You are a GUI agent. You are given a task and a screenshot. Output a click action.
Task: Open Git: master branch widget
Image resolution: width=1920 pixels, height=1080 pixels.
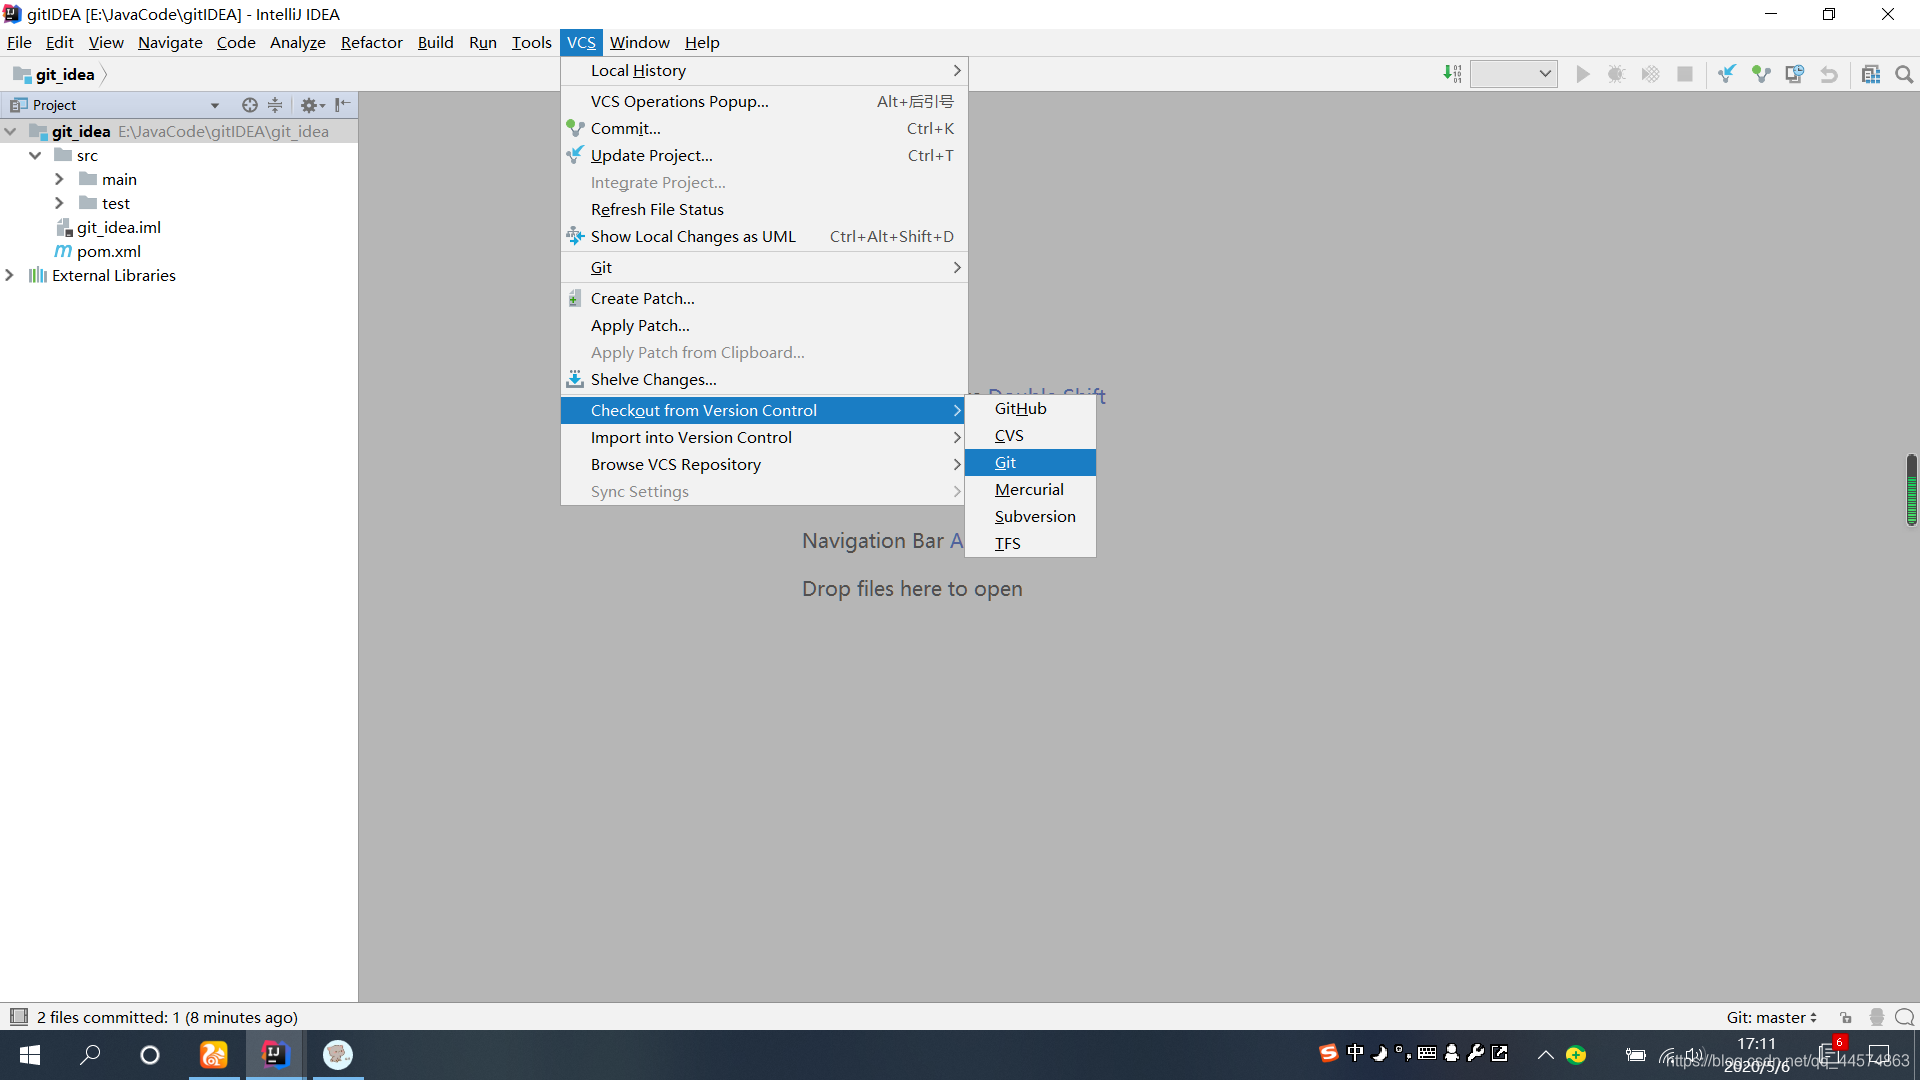[1771, 1017]
